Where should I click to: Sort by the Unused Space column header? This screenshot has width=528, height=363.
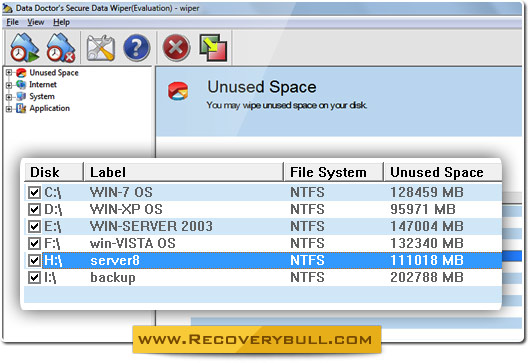pyautogui.click(x=442, y=172)
